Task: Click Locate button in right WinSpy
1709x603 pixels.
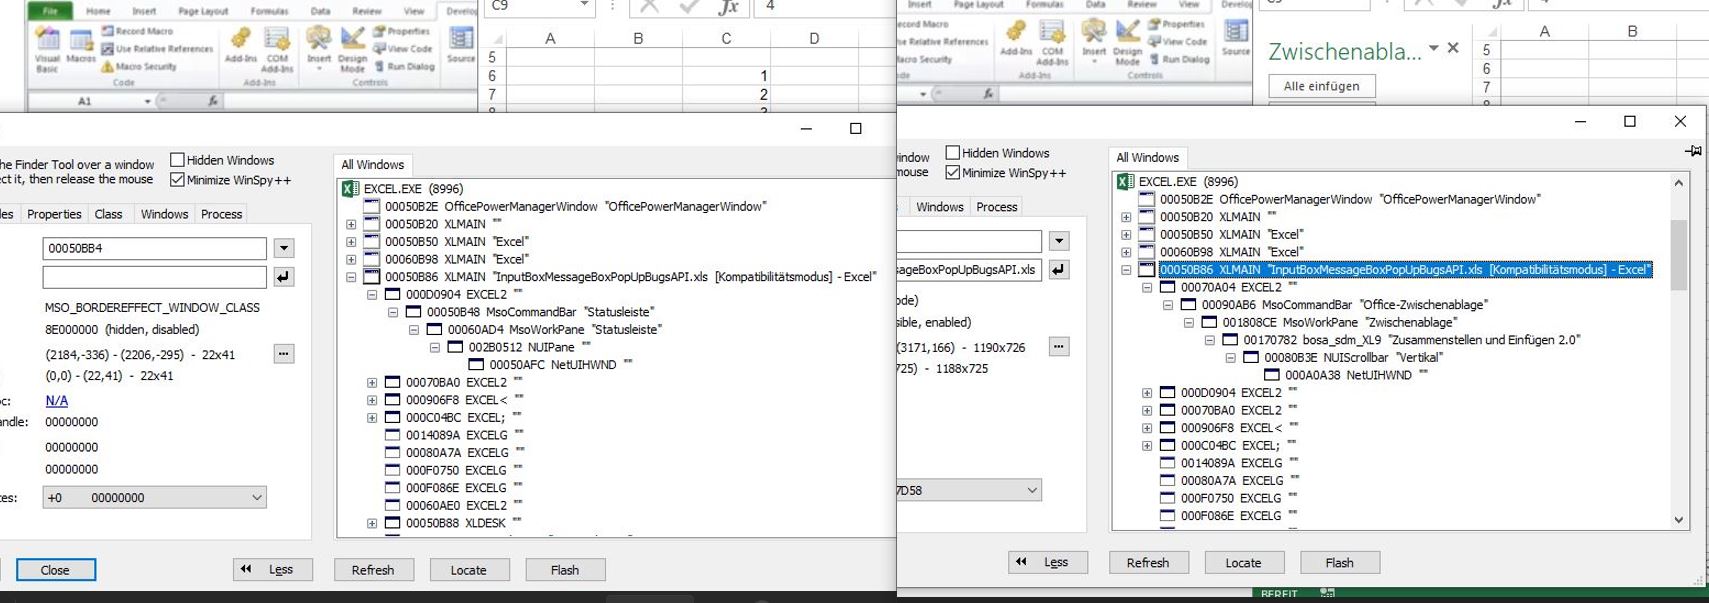Action: (x=1243, y=563)
